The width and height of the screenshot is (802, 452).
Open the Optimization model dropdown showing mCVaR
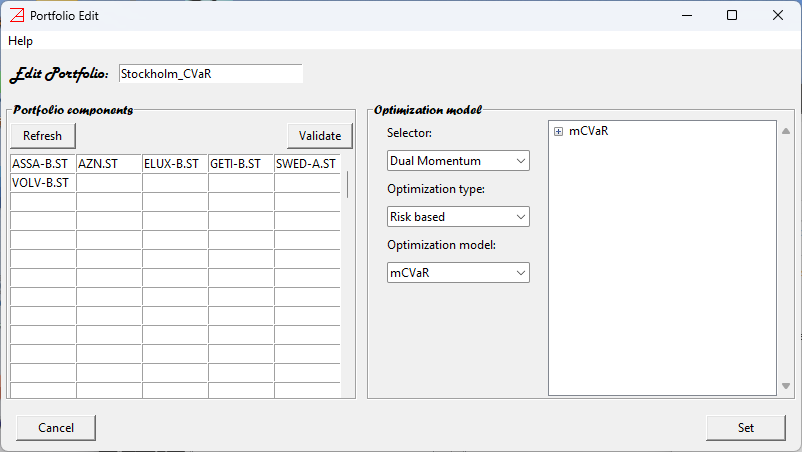[x=458, y=273]
